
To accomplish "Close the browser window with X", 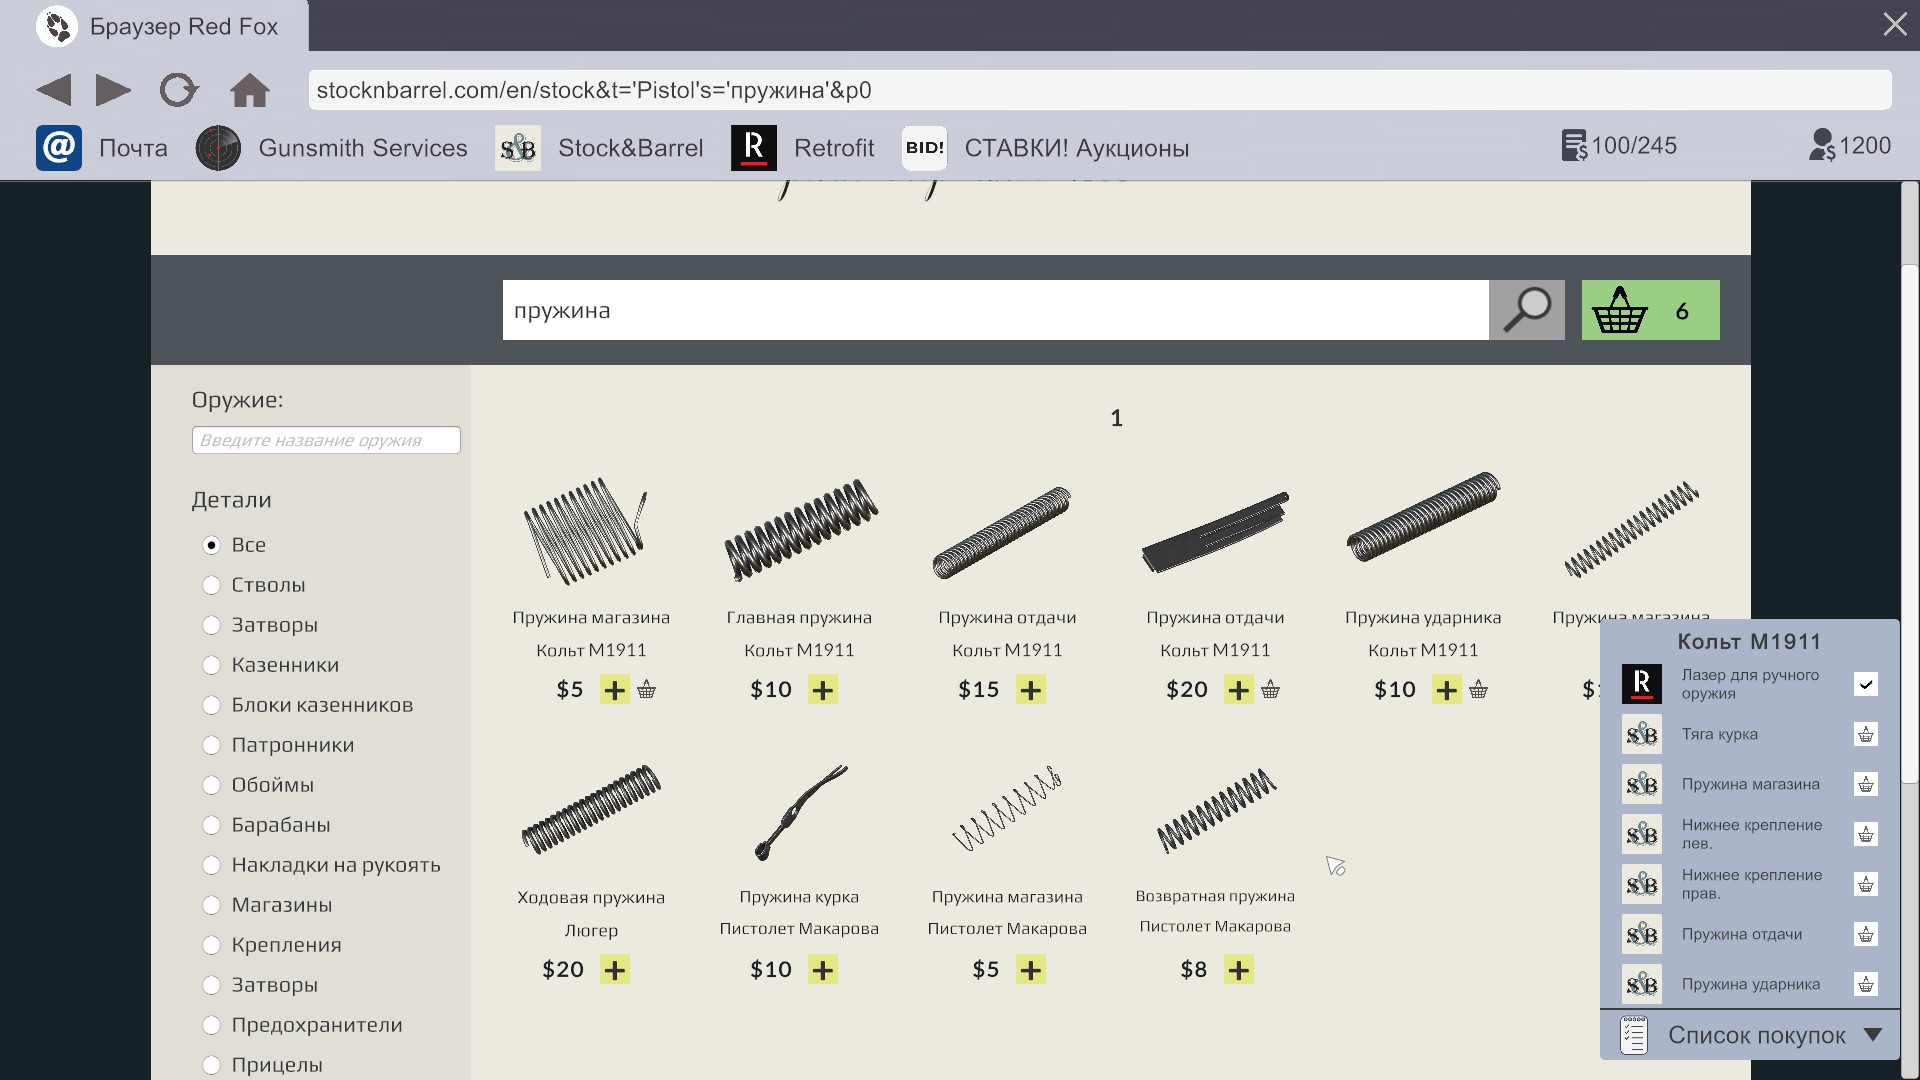I will click(1895, 24).
